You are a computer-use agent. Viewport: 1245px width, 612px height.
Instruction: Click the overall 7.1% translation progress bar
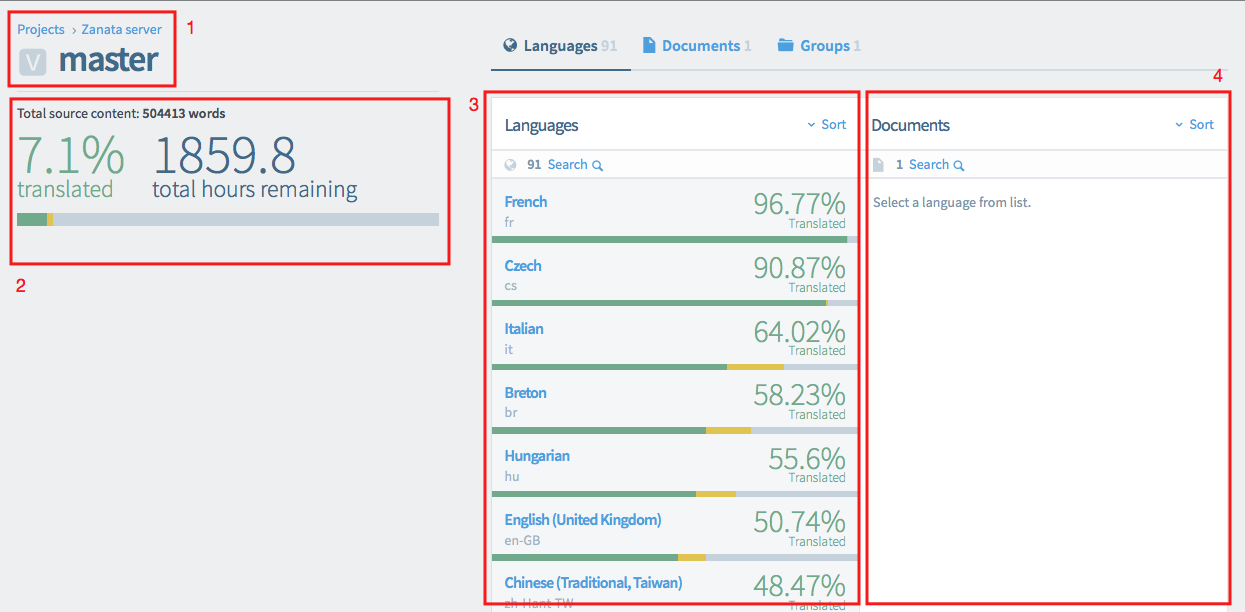[228, 219]
